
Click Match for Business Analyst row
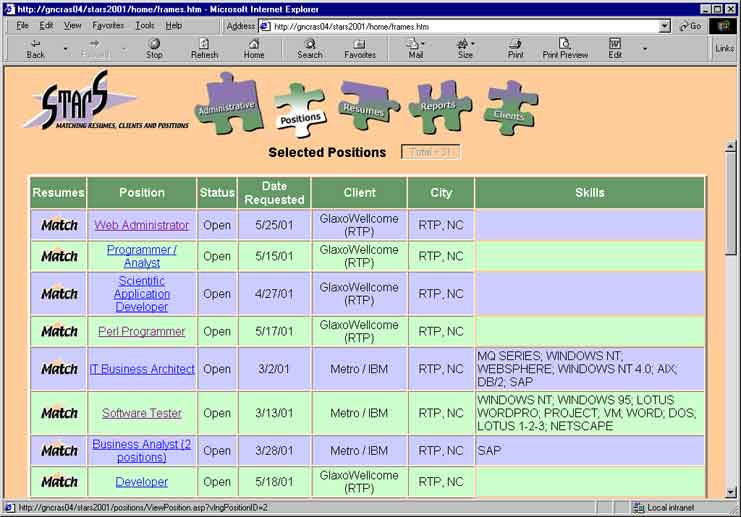[59, 450]
